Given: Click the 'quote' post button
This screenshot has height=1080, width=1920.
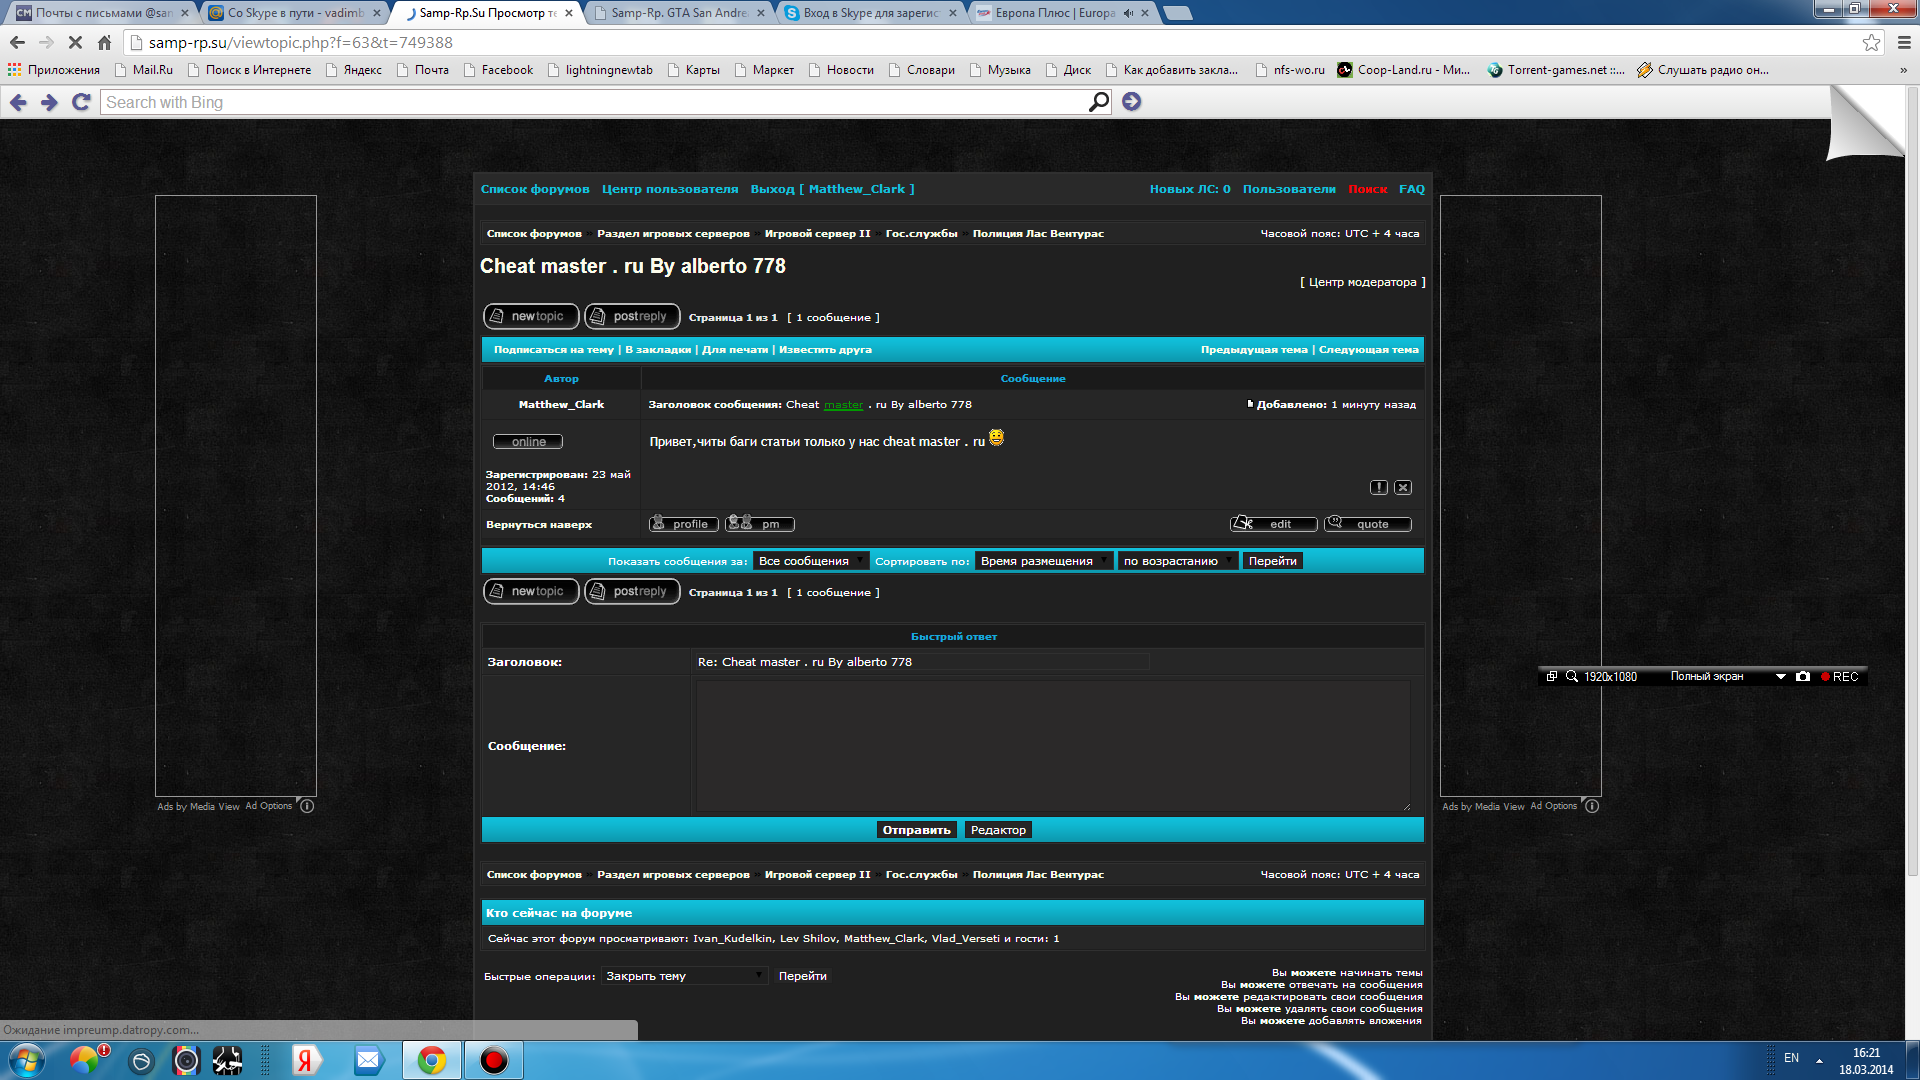Looking at the screenshot, I should [1368, 524].
